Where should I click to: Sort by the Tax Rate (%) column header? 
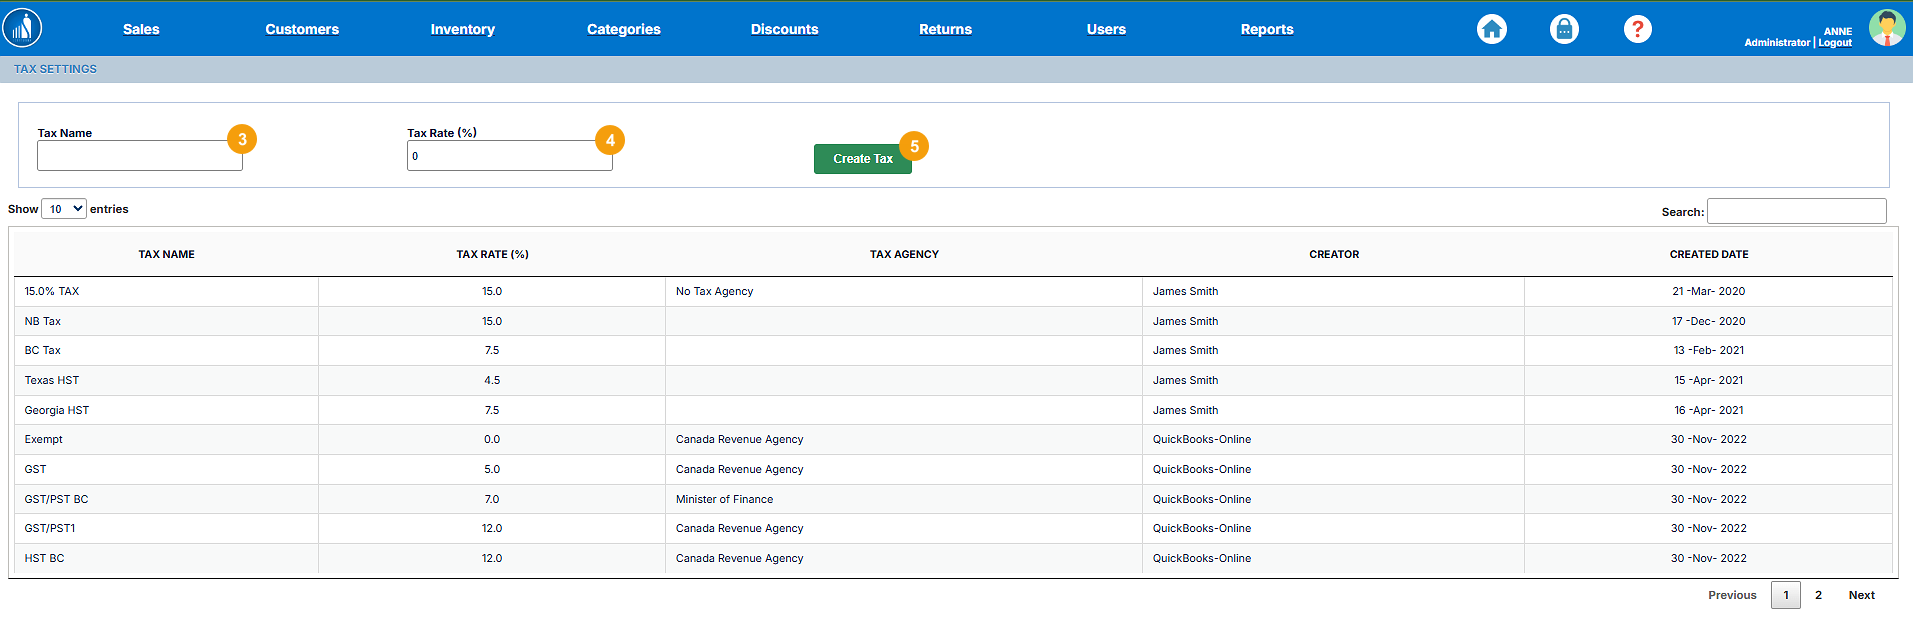coord(492,254)
